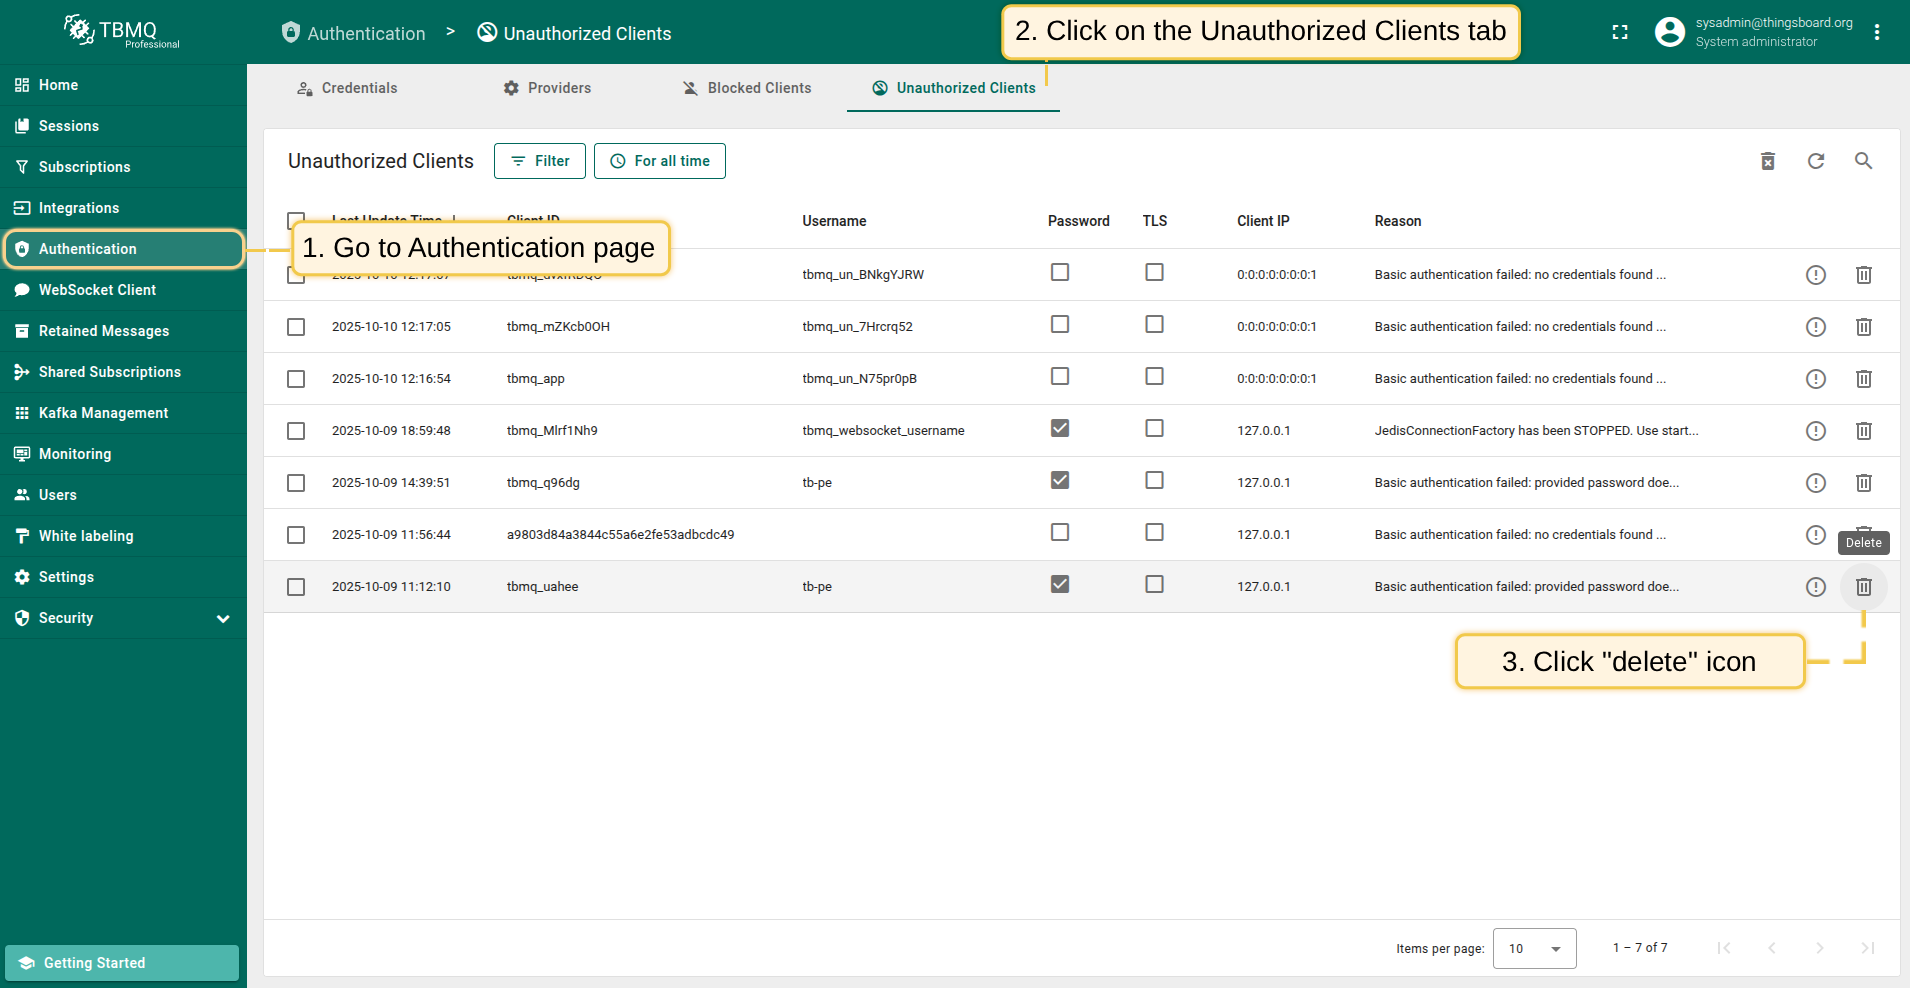The image size is (1910, 988).
Task: Click refresh icon in table toolbar
Action: pos(1815,161)
